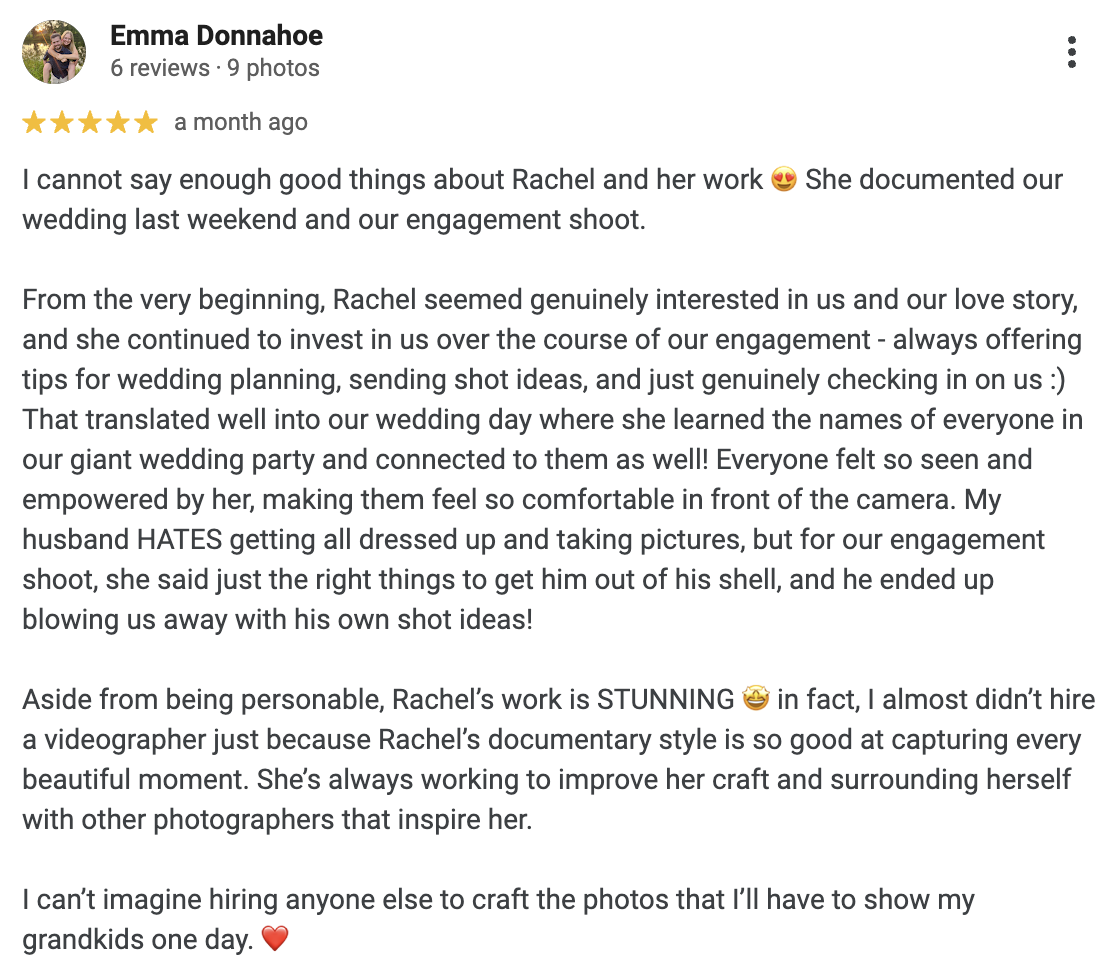Click the word 'STUNNING' in the review

665,700
